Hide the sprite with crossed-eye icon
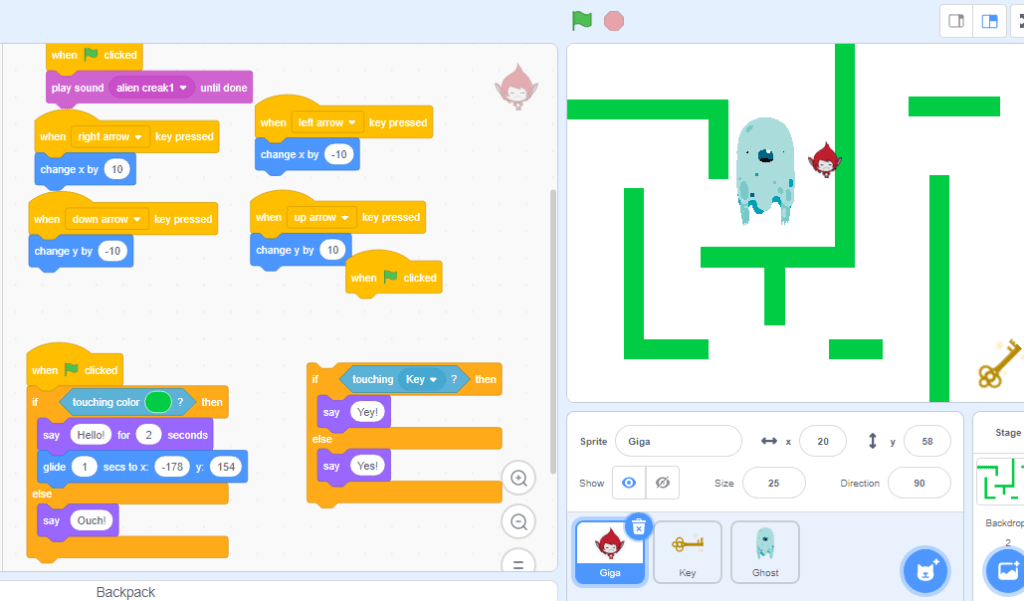The image size is (1024, 601). 662,483
